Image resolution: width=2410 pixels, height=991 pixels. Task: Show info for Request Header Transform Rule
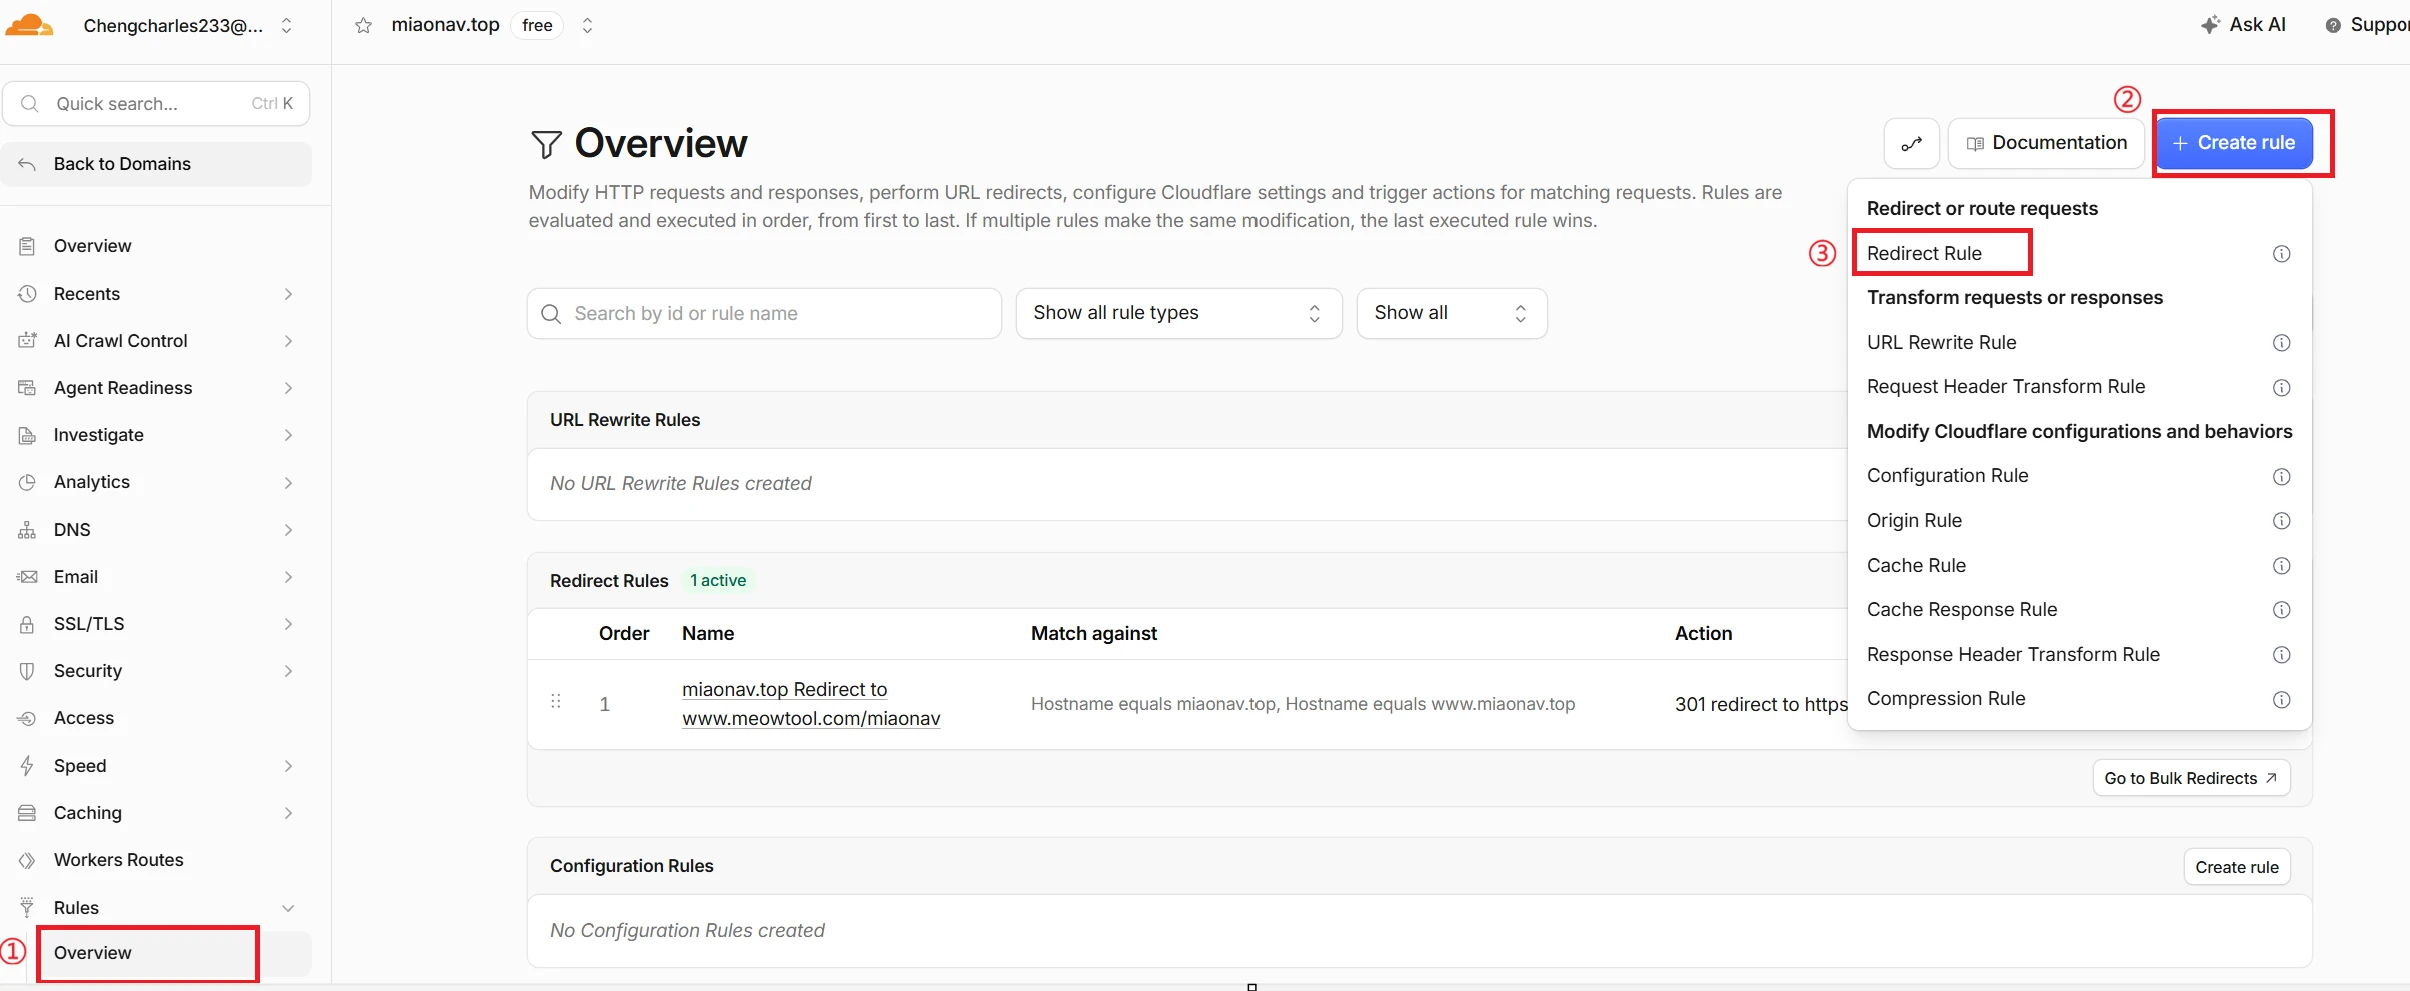[2281, 388]
